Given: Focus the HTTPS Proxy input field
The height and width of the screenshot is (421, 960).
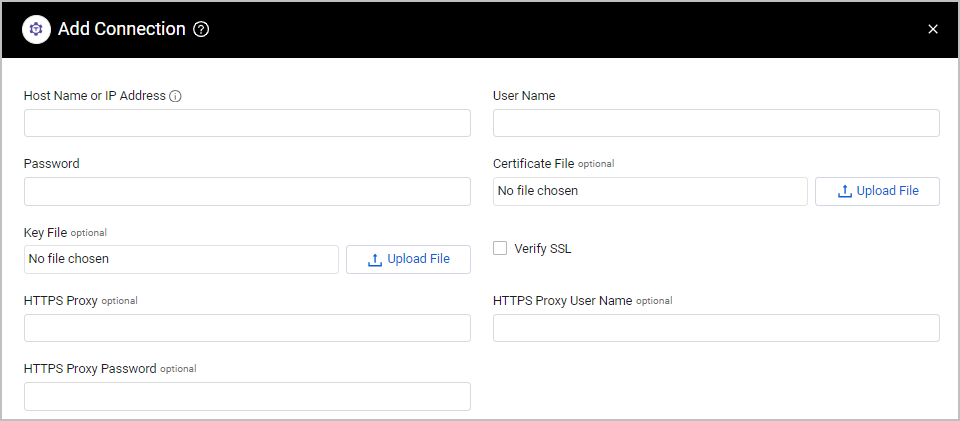Looking at the screenshot, I should [247, 328].
